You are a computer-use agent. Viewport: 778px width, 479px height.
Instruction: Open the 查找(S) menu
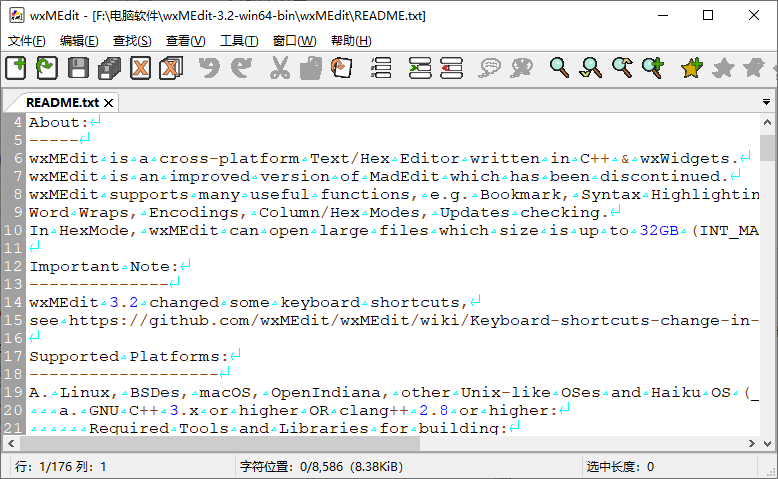(x=132, y=41)
